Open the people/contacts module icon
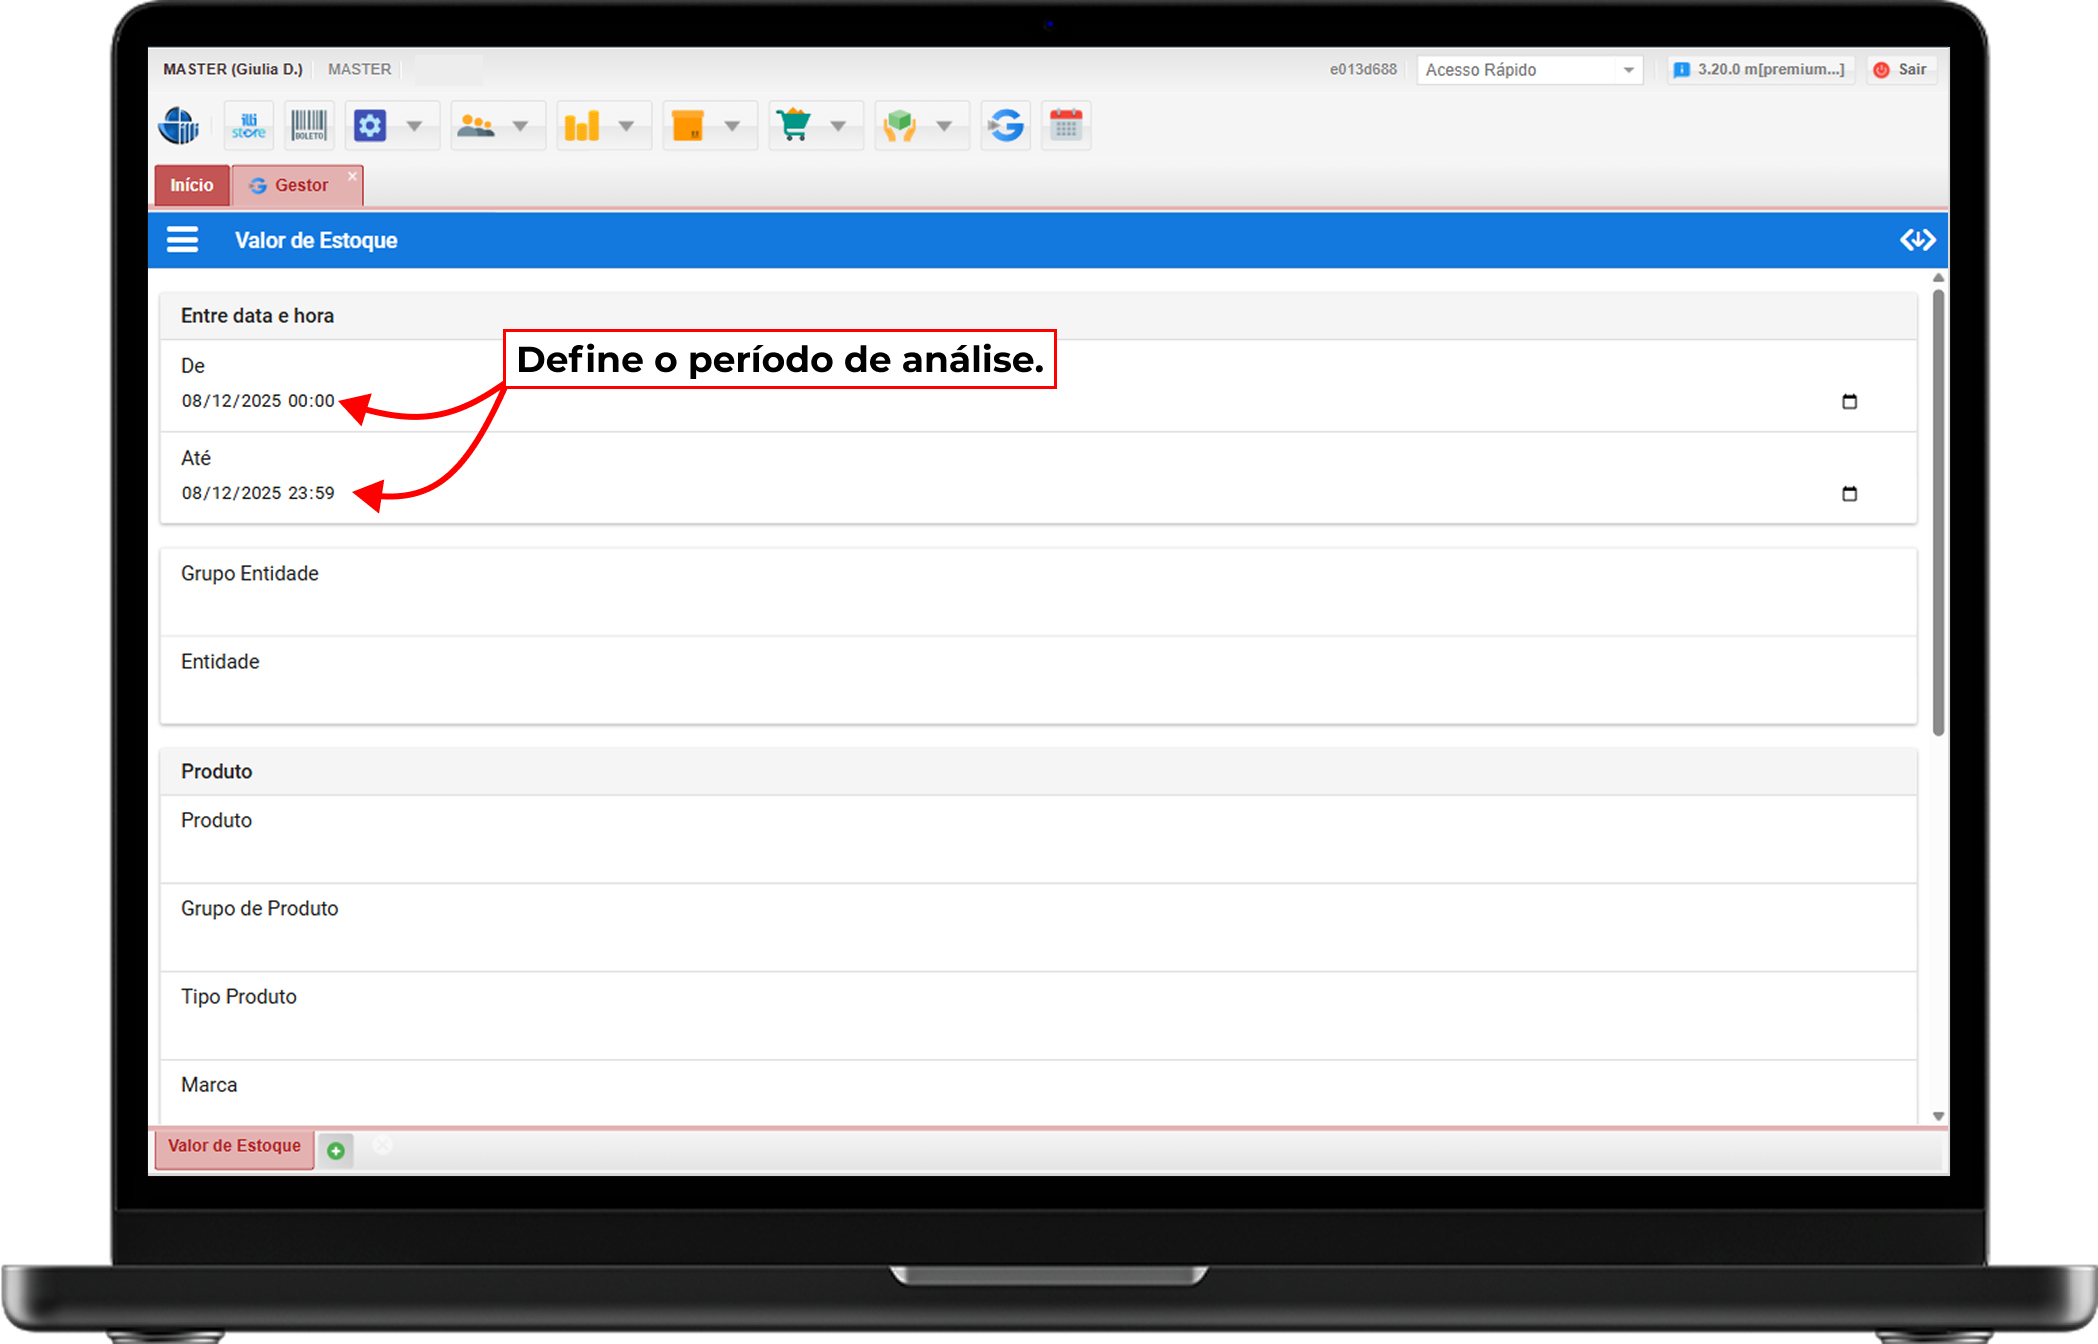Viewport: 2098px width, 1344px height. coord(476,126)
